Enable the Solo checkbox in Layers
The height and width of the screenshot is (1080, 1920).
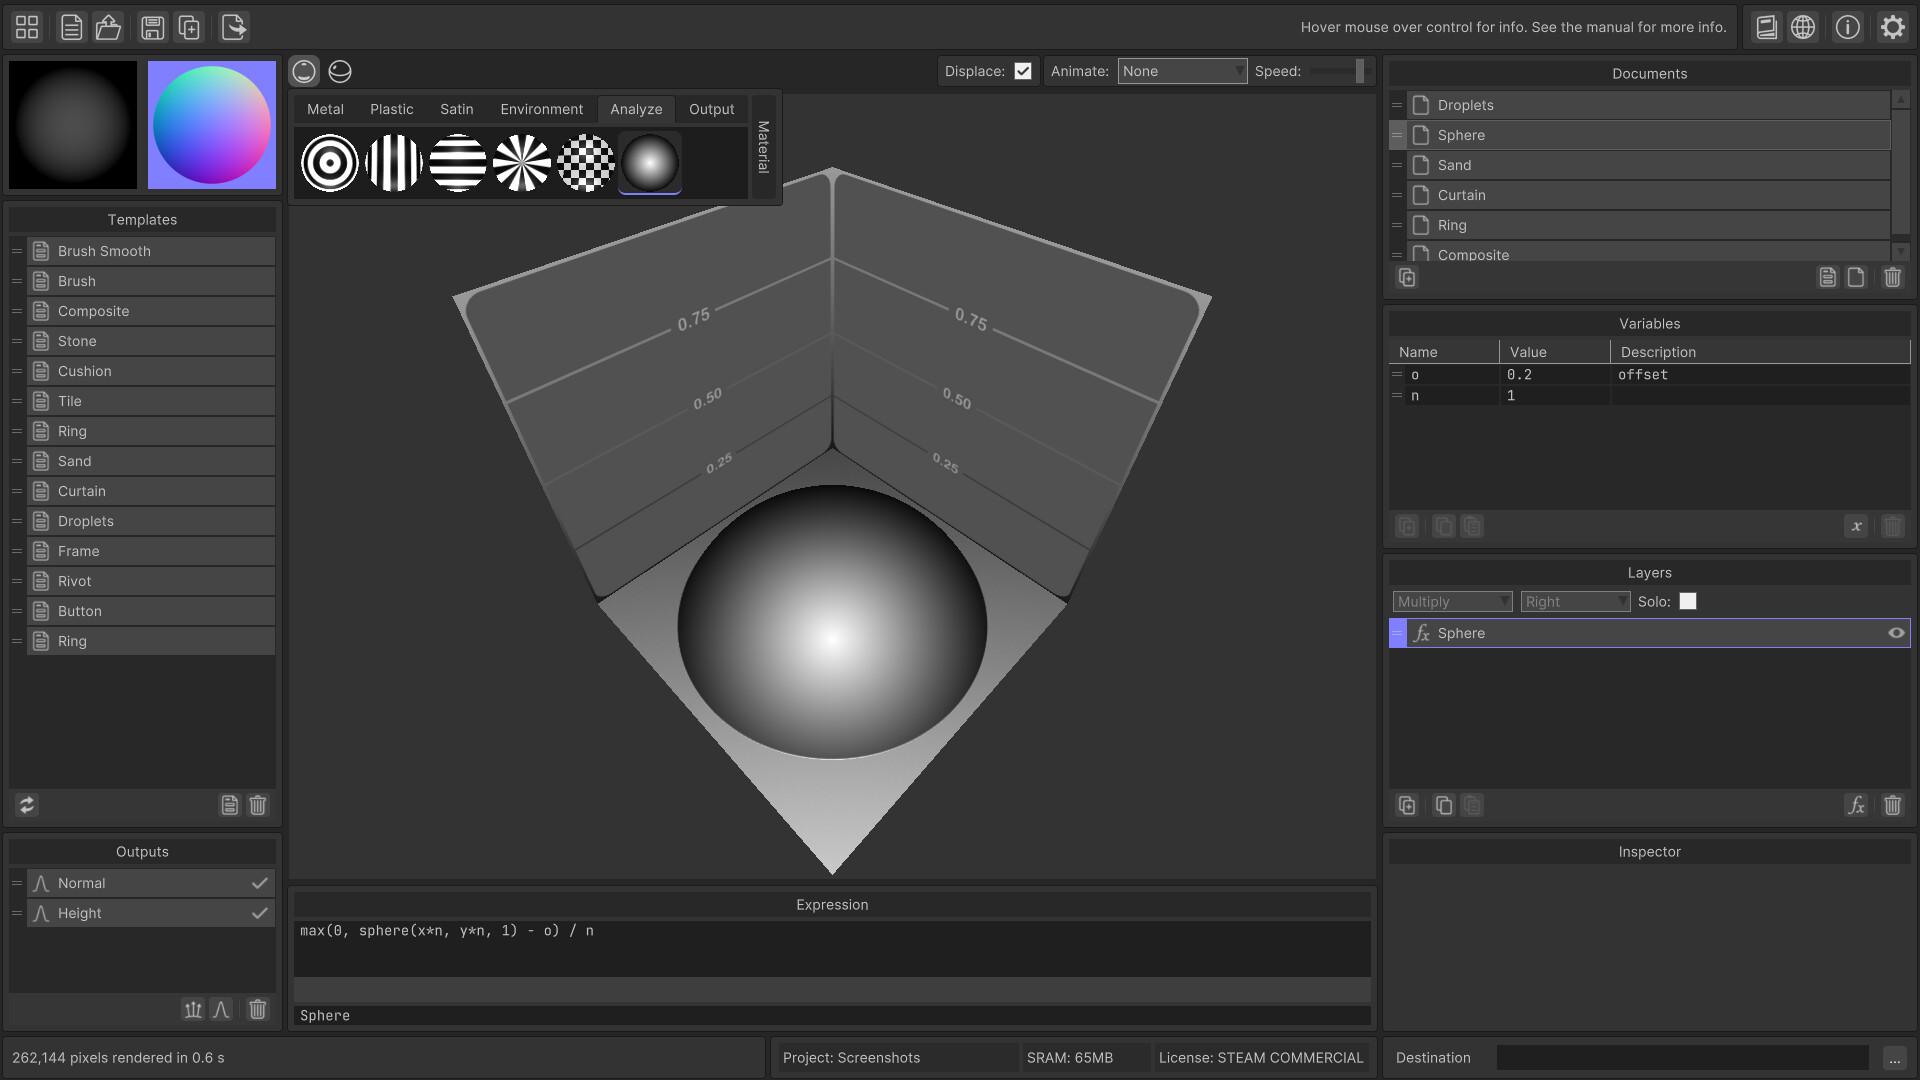[x=1688, y=601]
